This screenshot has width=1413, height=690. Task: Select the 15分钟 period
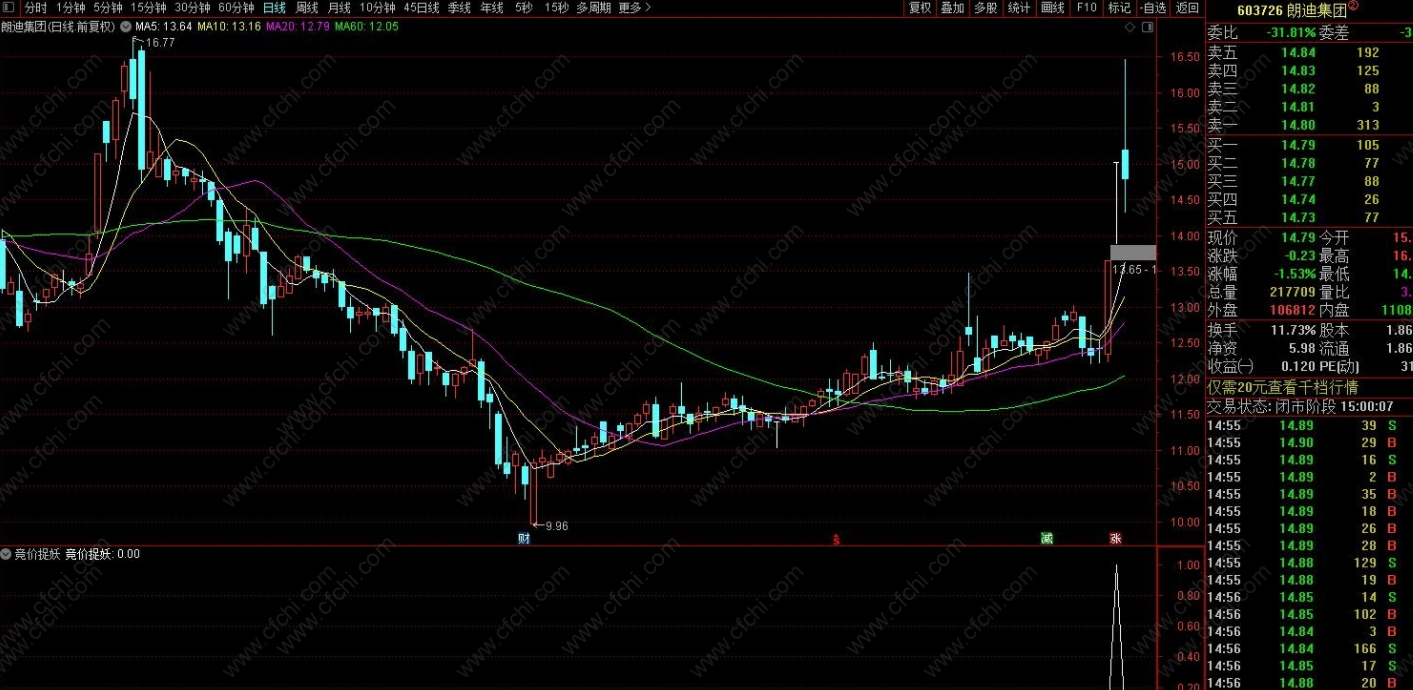(x=148, y=8)
